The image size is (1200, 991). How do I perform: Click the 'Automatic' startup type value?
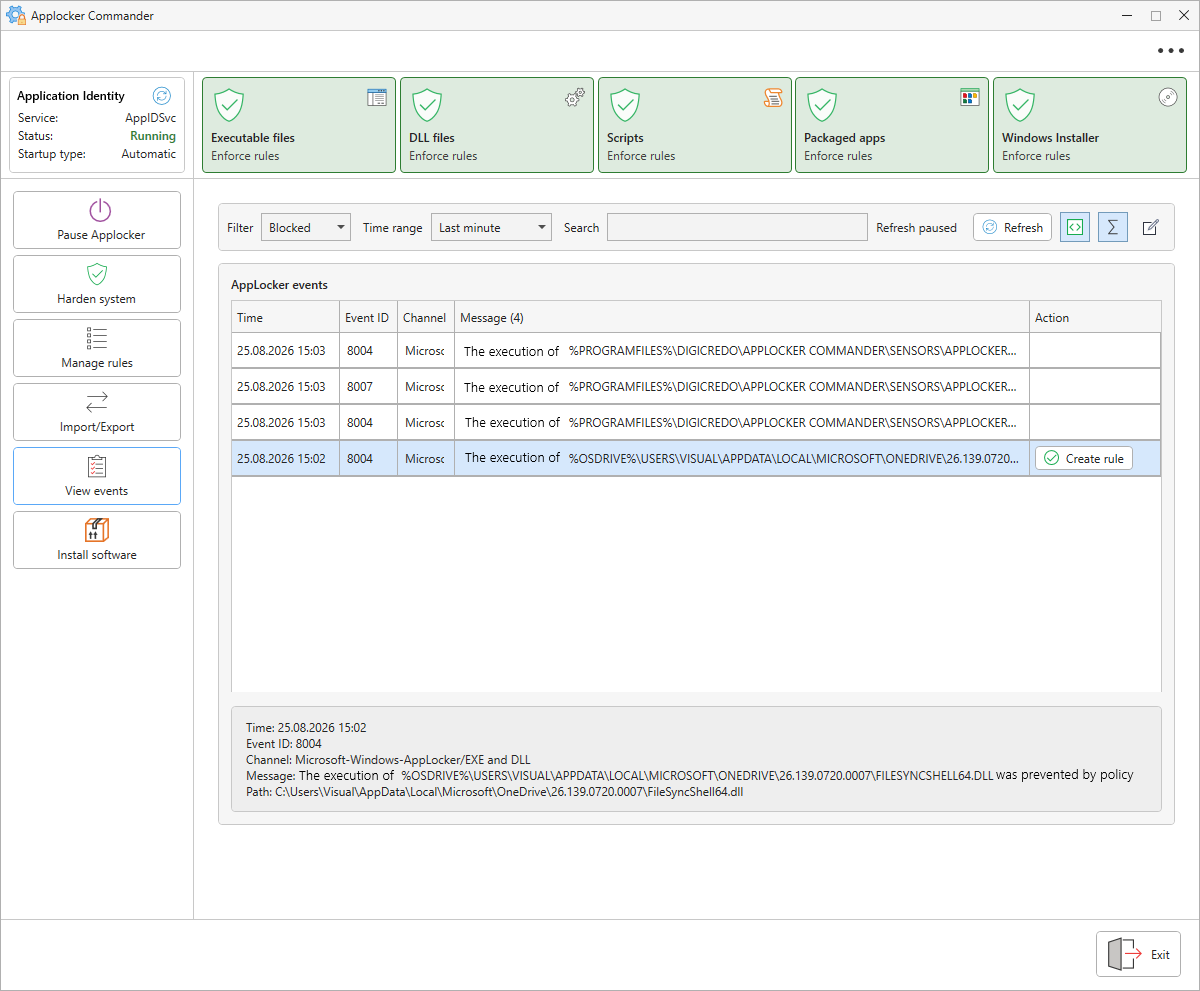[x=149, y=154]
